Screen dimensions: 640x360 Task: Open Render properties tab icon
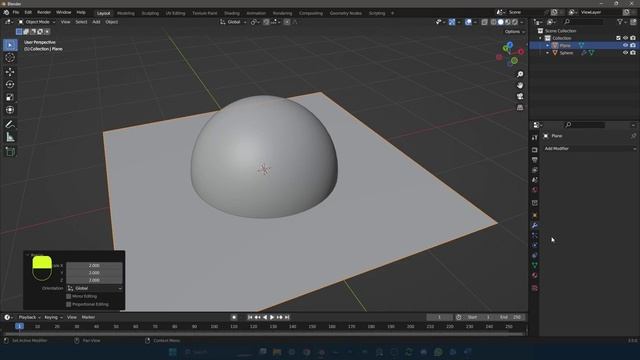pyautogui.click(x=535, y=150)
